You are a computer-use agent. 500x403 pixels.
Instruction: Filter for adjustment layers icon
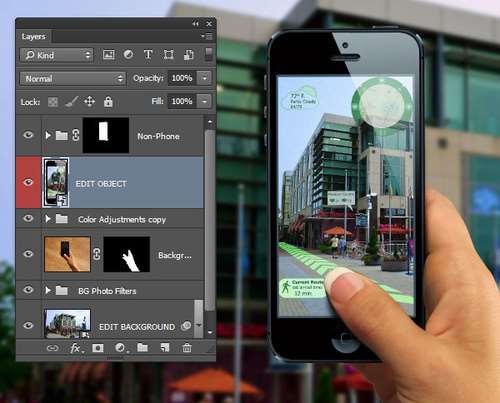(128, 54)
